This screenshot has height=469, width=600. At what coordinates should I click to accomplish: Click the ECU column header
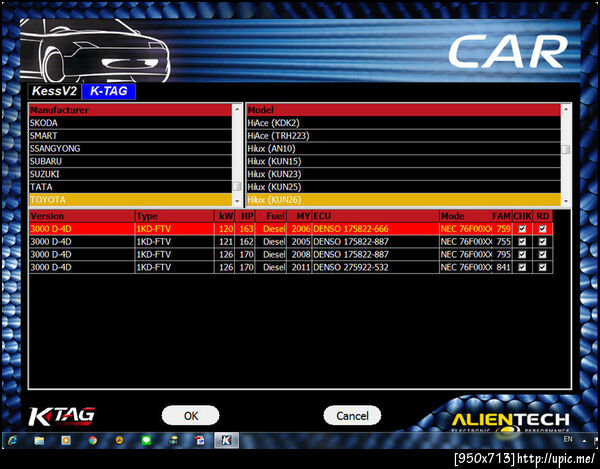[375, 216]
